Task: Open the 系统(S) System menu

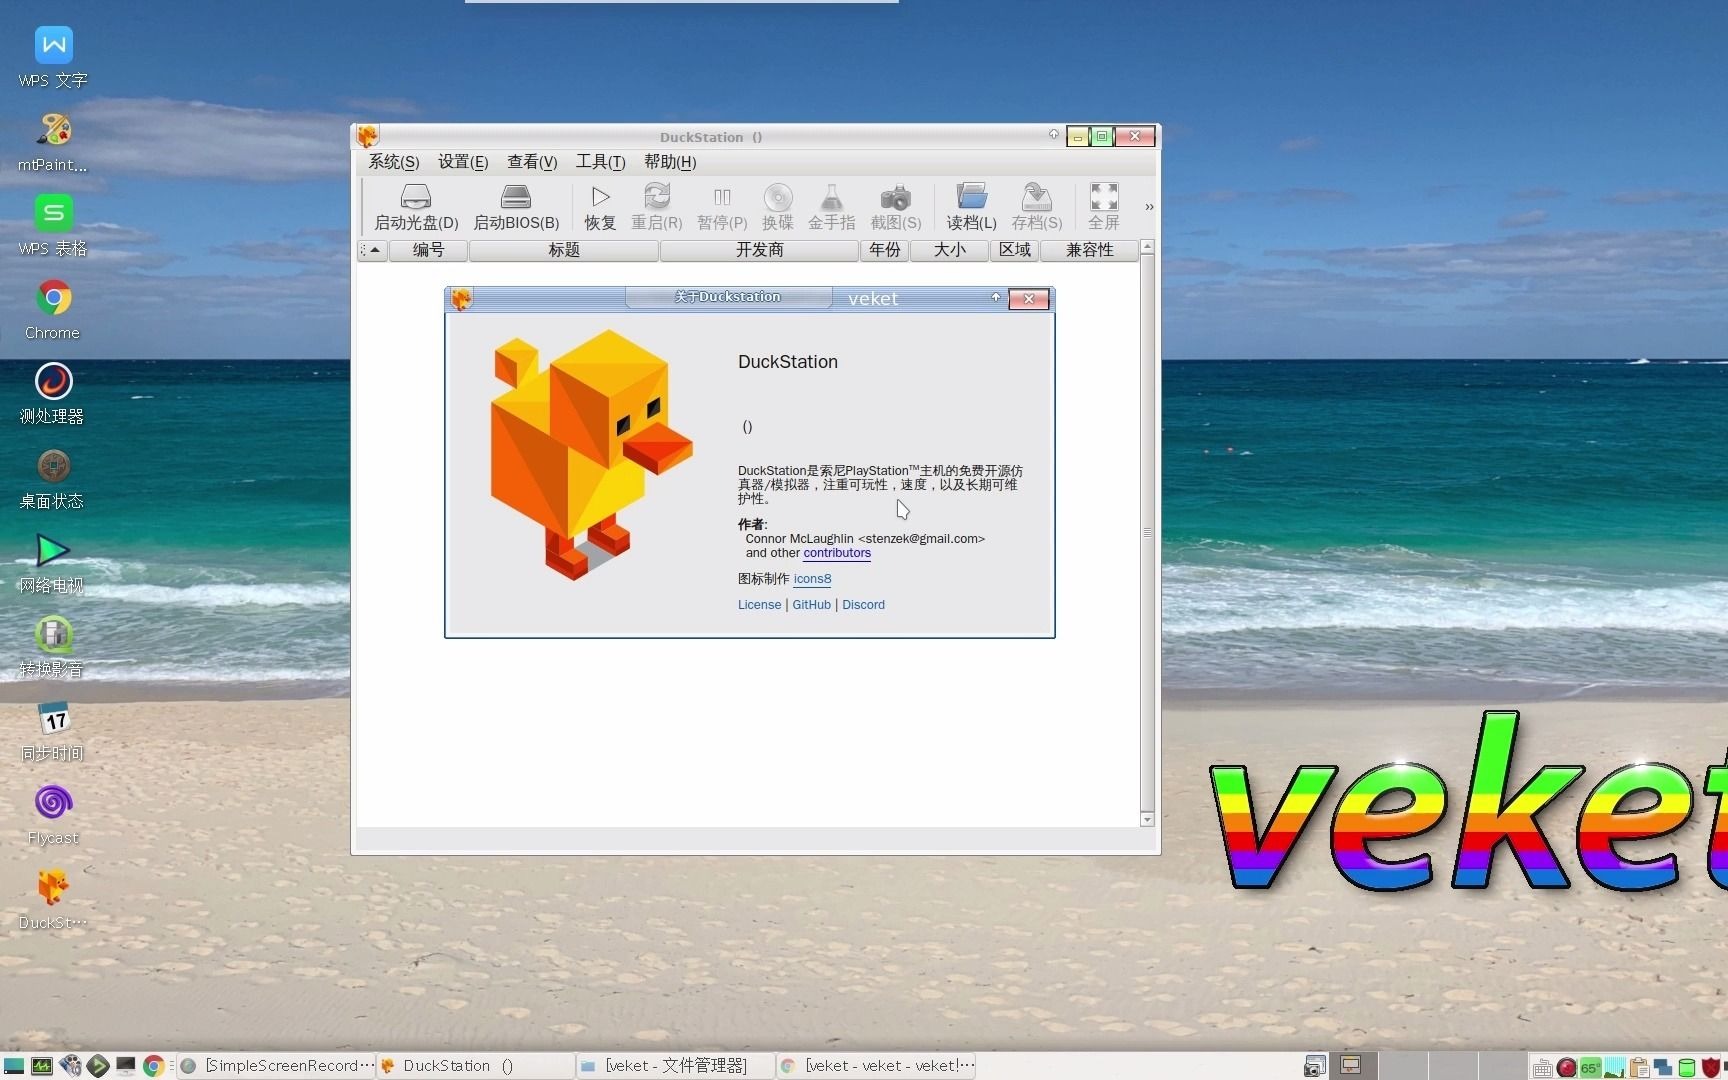Action: point(394,162)
